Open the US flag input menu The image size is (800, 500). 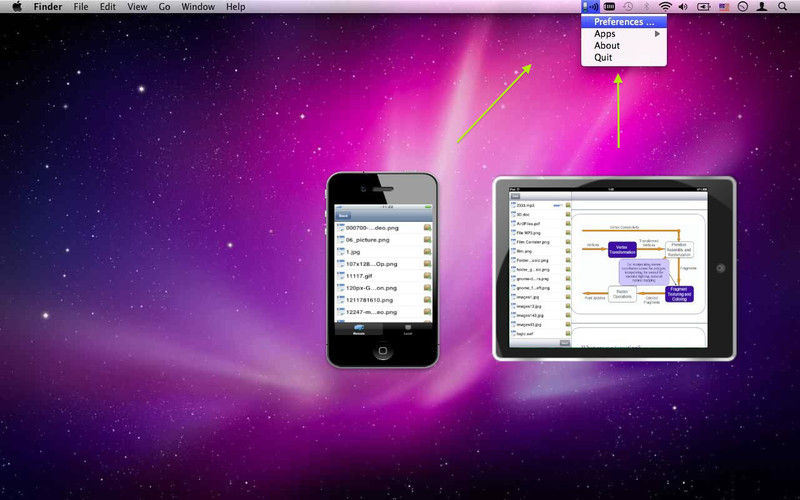[723, 7]
